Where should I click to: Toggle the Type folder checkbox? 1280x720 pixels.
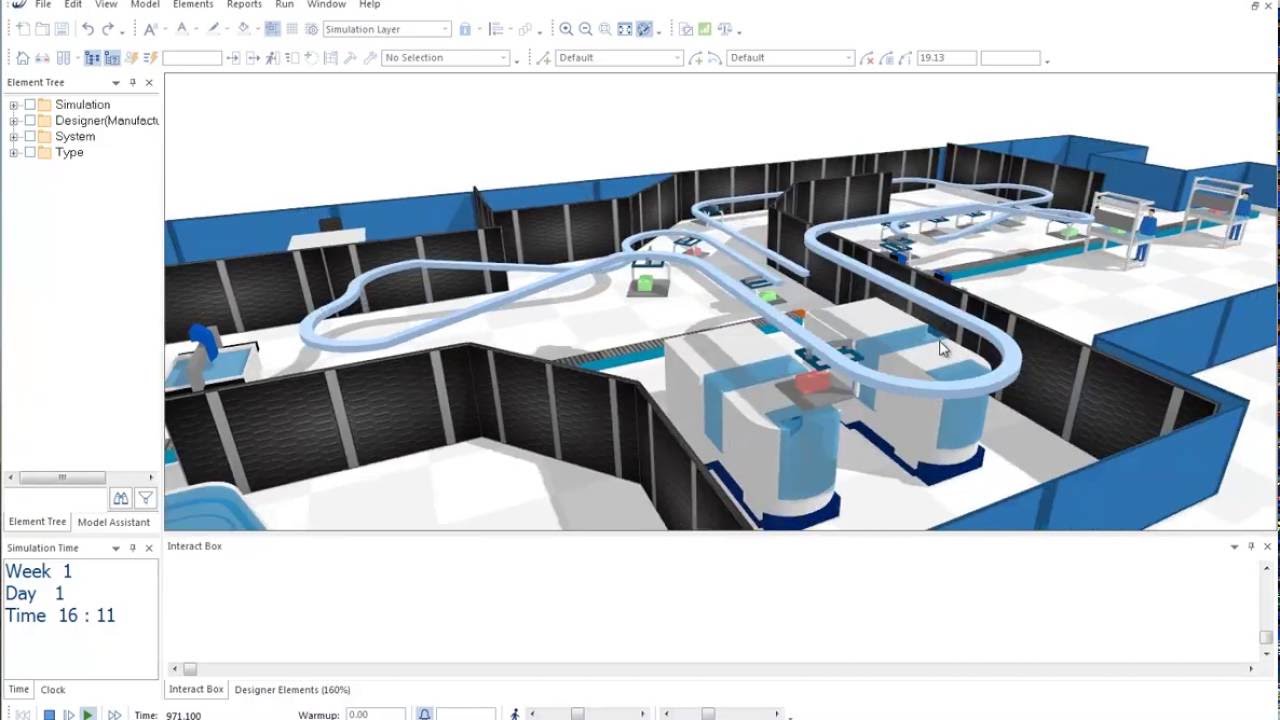click(x=30, y=153)
